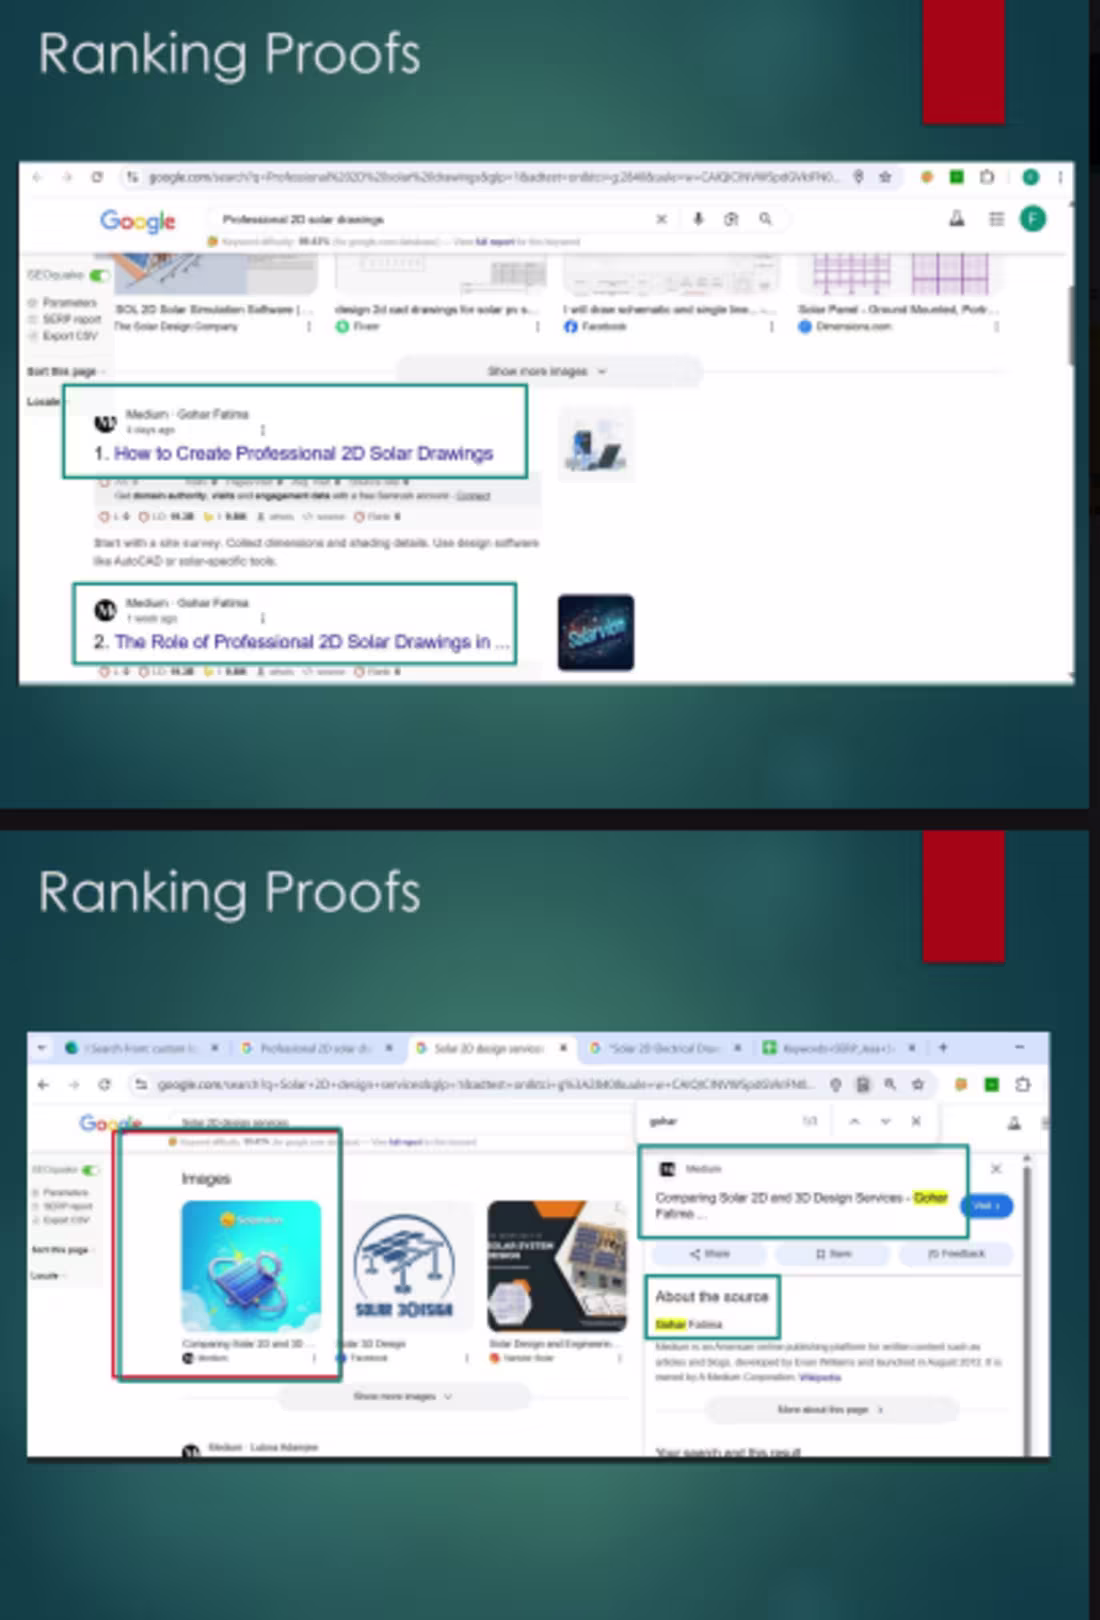Click back arrow in upper slide's browser
The image size is (1100, 1620).
37,177
